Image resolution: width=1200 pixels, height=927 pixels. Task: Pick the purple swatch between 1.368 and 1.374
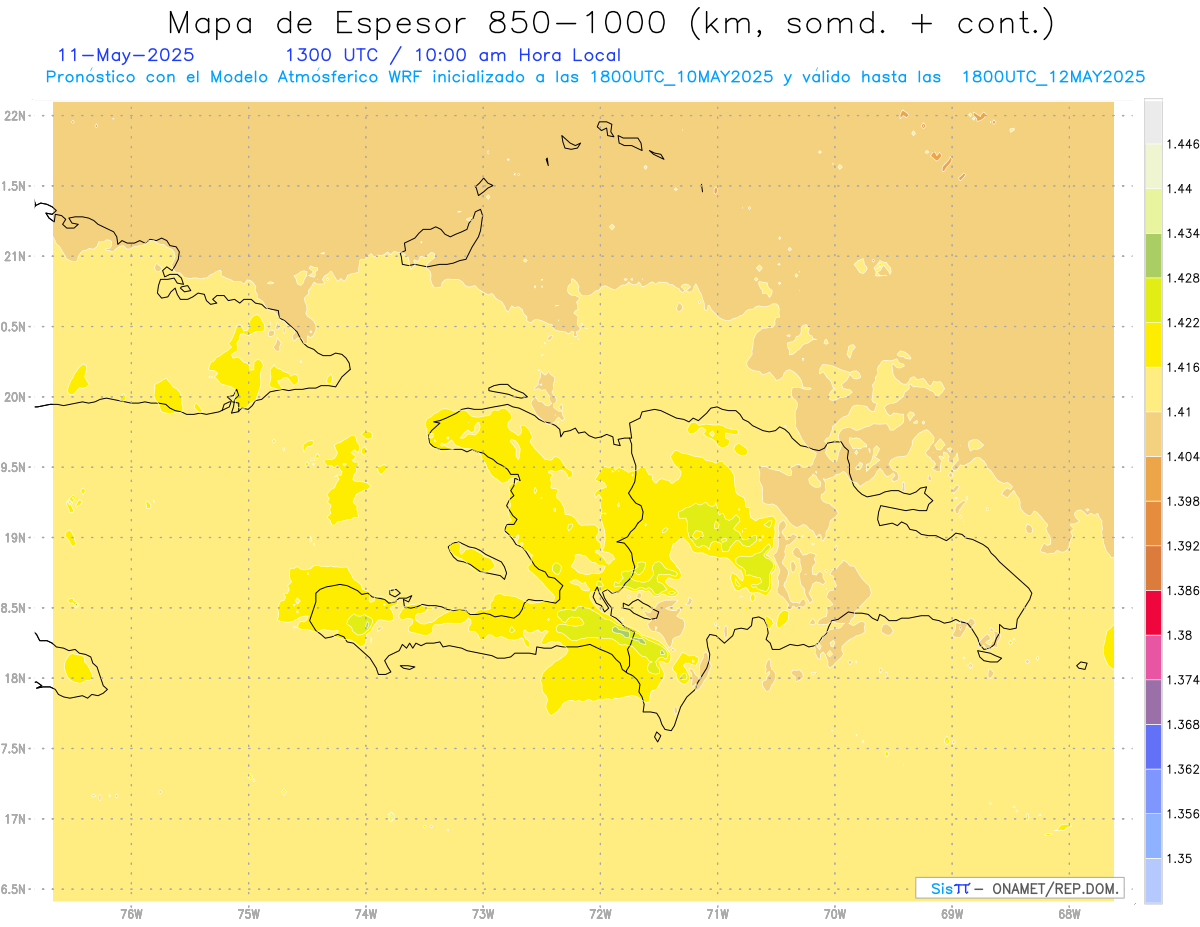pyautogui.click(x=1153, y=702)
